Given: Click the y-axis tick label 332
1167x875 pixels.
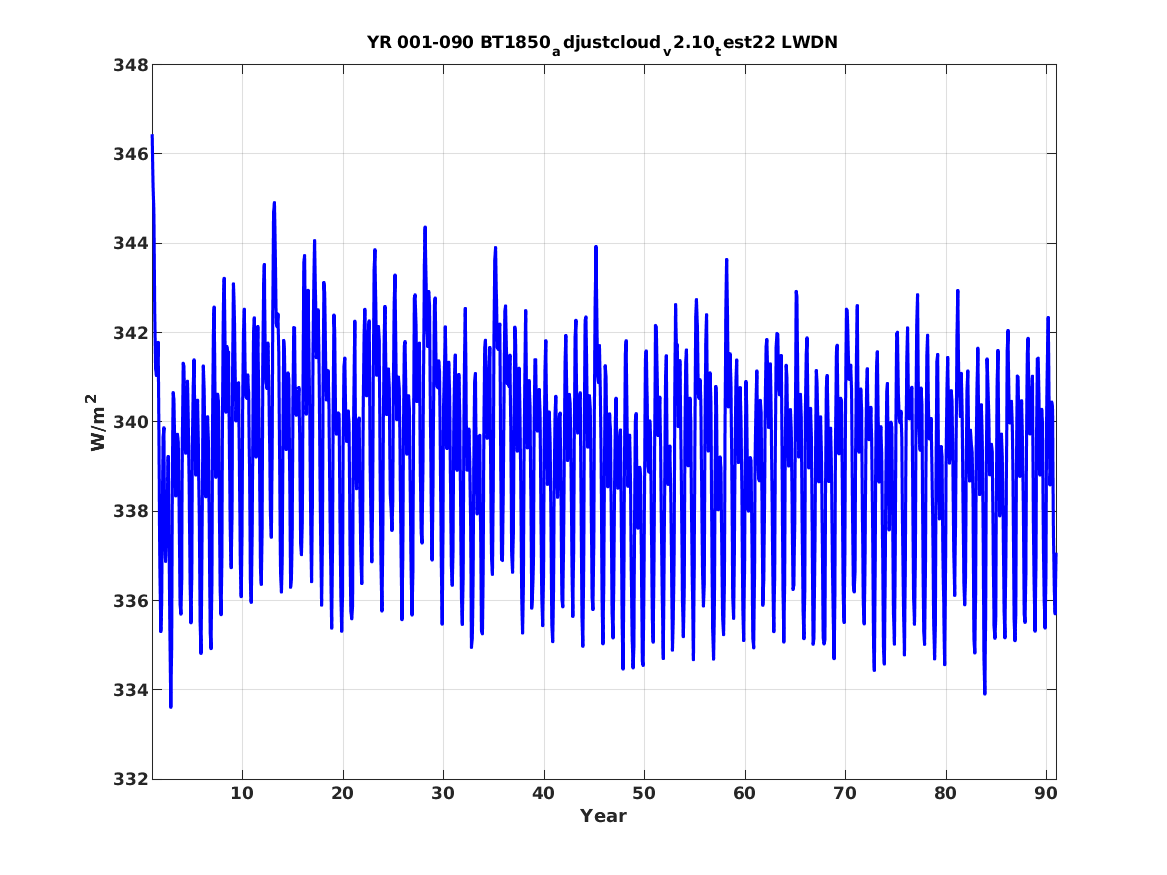Looking at the screenshot, I should pos(130,779).
